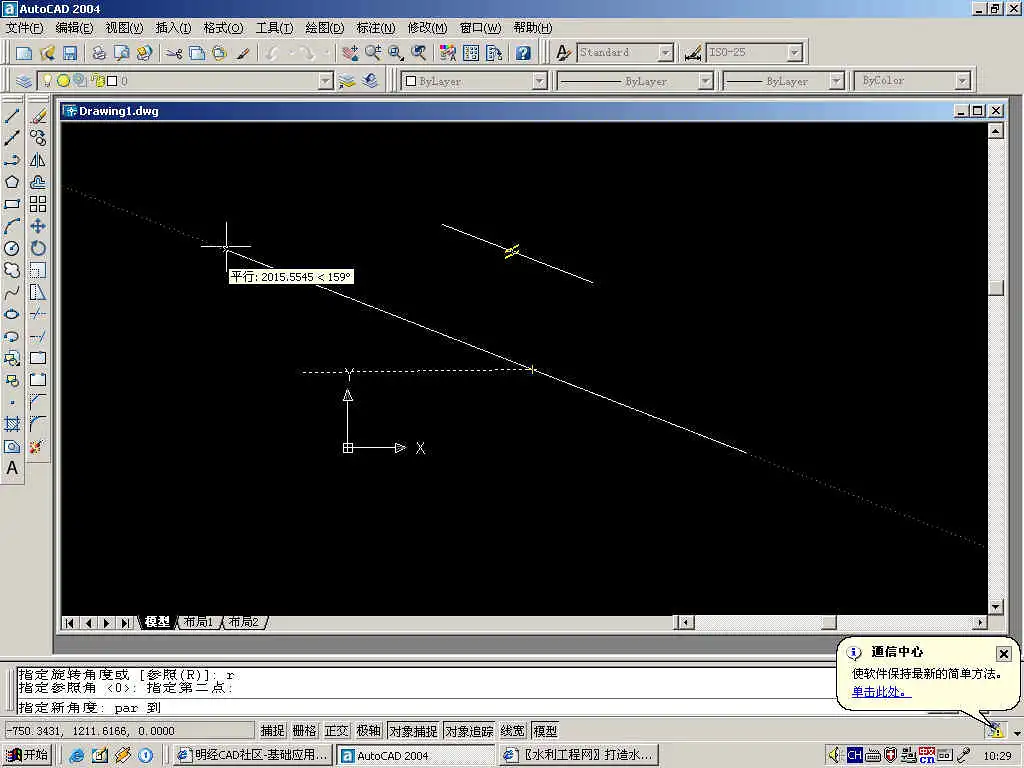This screenshot has width=1024, height=768.
Task: Click the horizontal scrollbar right arrow
Action: pyautogui.click(x=980, y=622)
